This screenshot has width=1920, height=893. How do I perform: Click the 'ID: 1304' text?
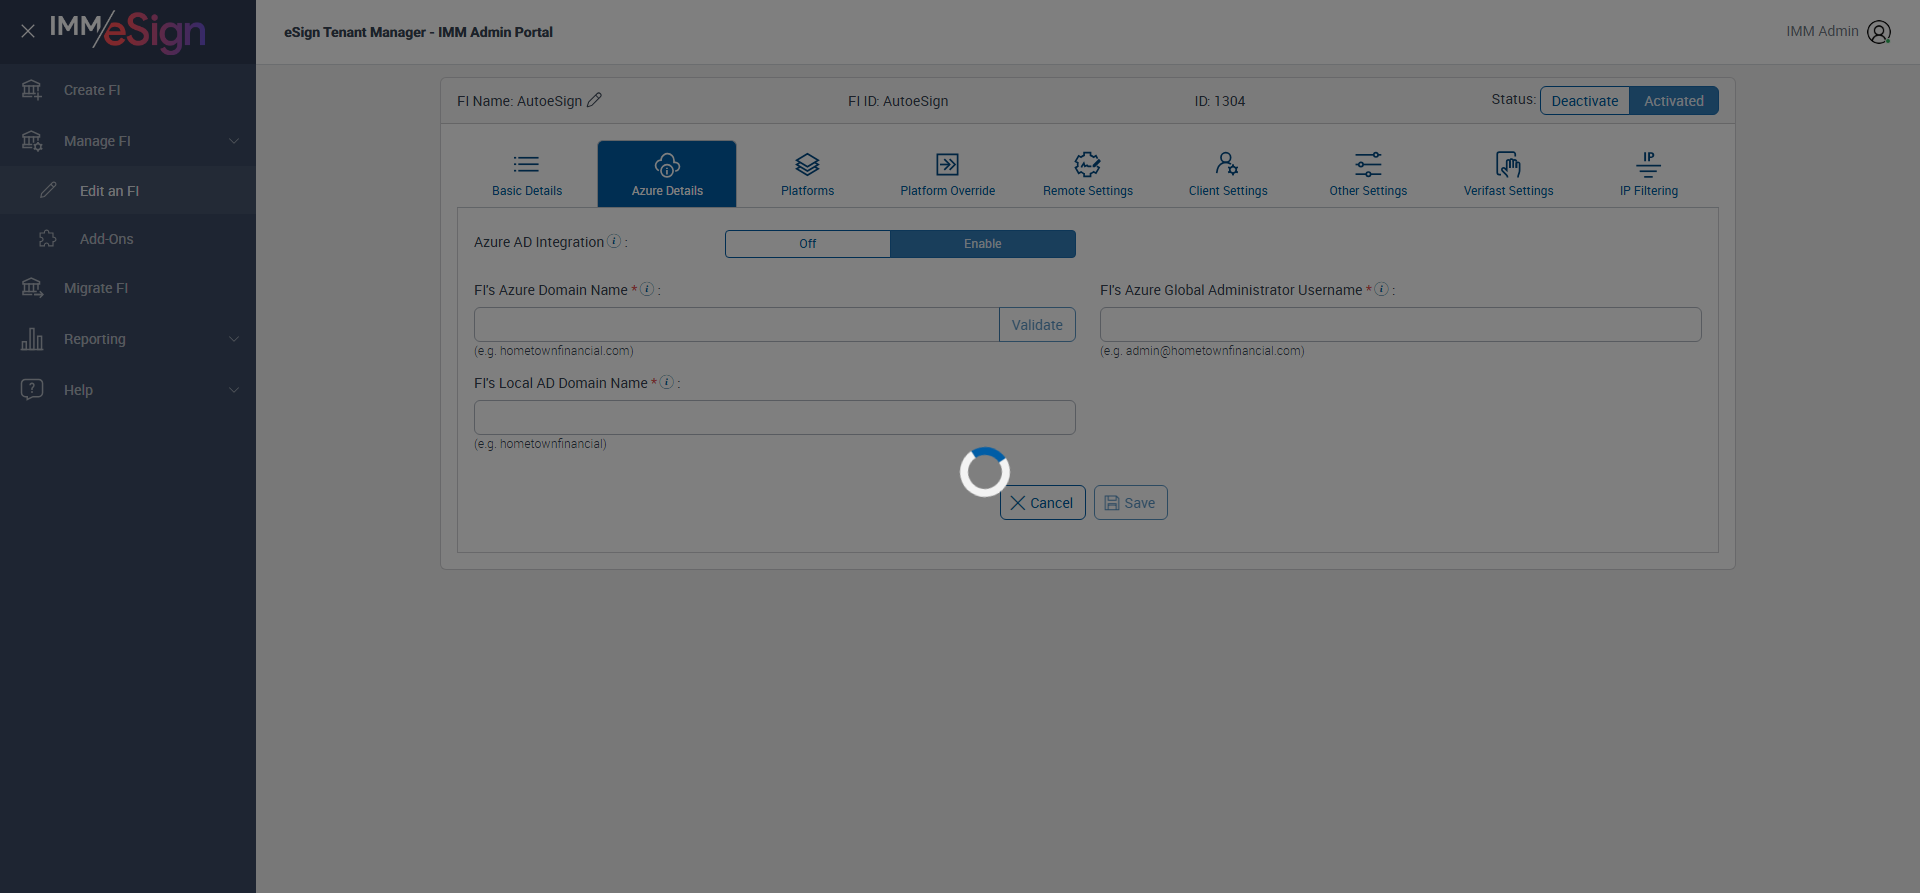click(1219, 101)
